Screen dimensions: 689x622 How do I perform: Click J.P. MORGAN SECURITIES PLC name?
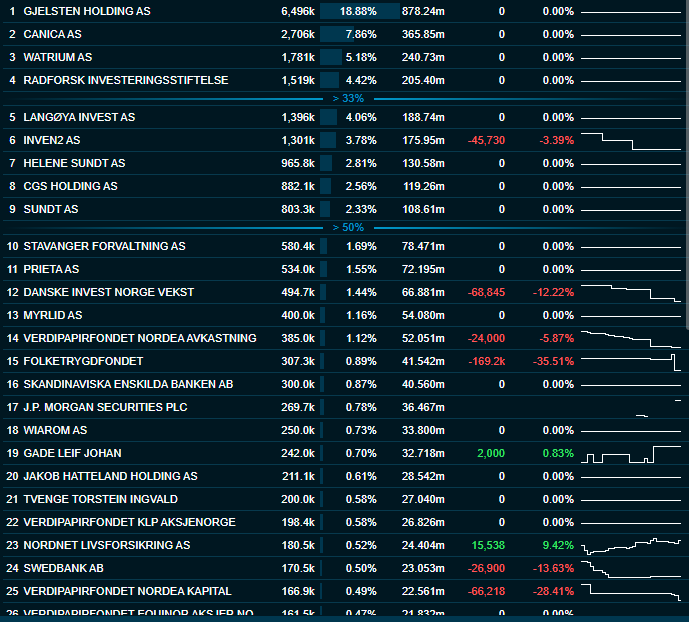pyautogui.click(x=105, y=407)
